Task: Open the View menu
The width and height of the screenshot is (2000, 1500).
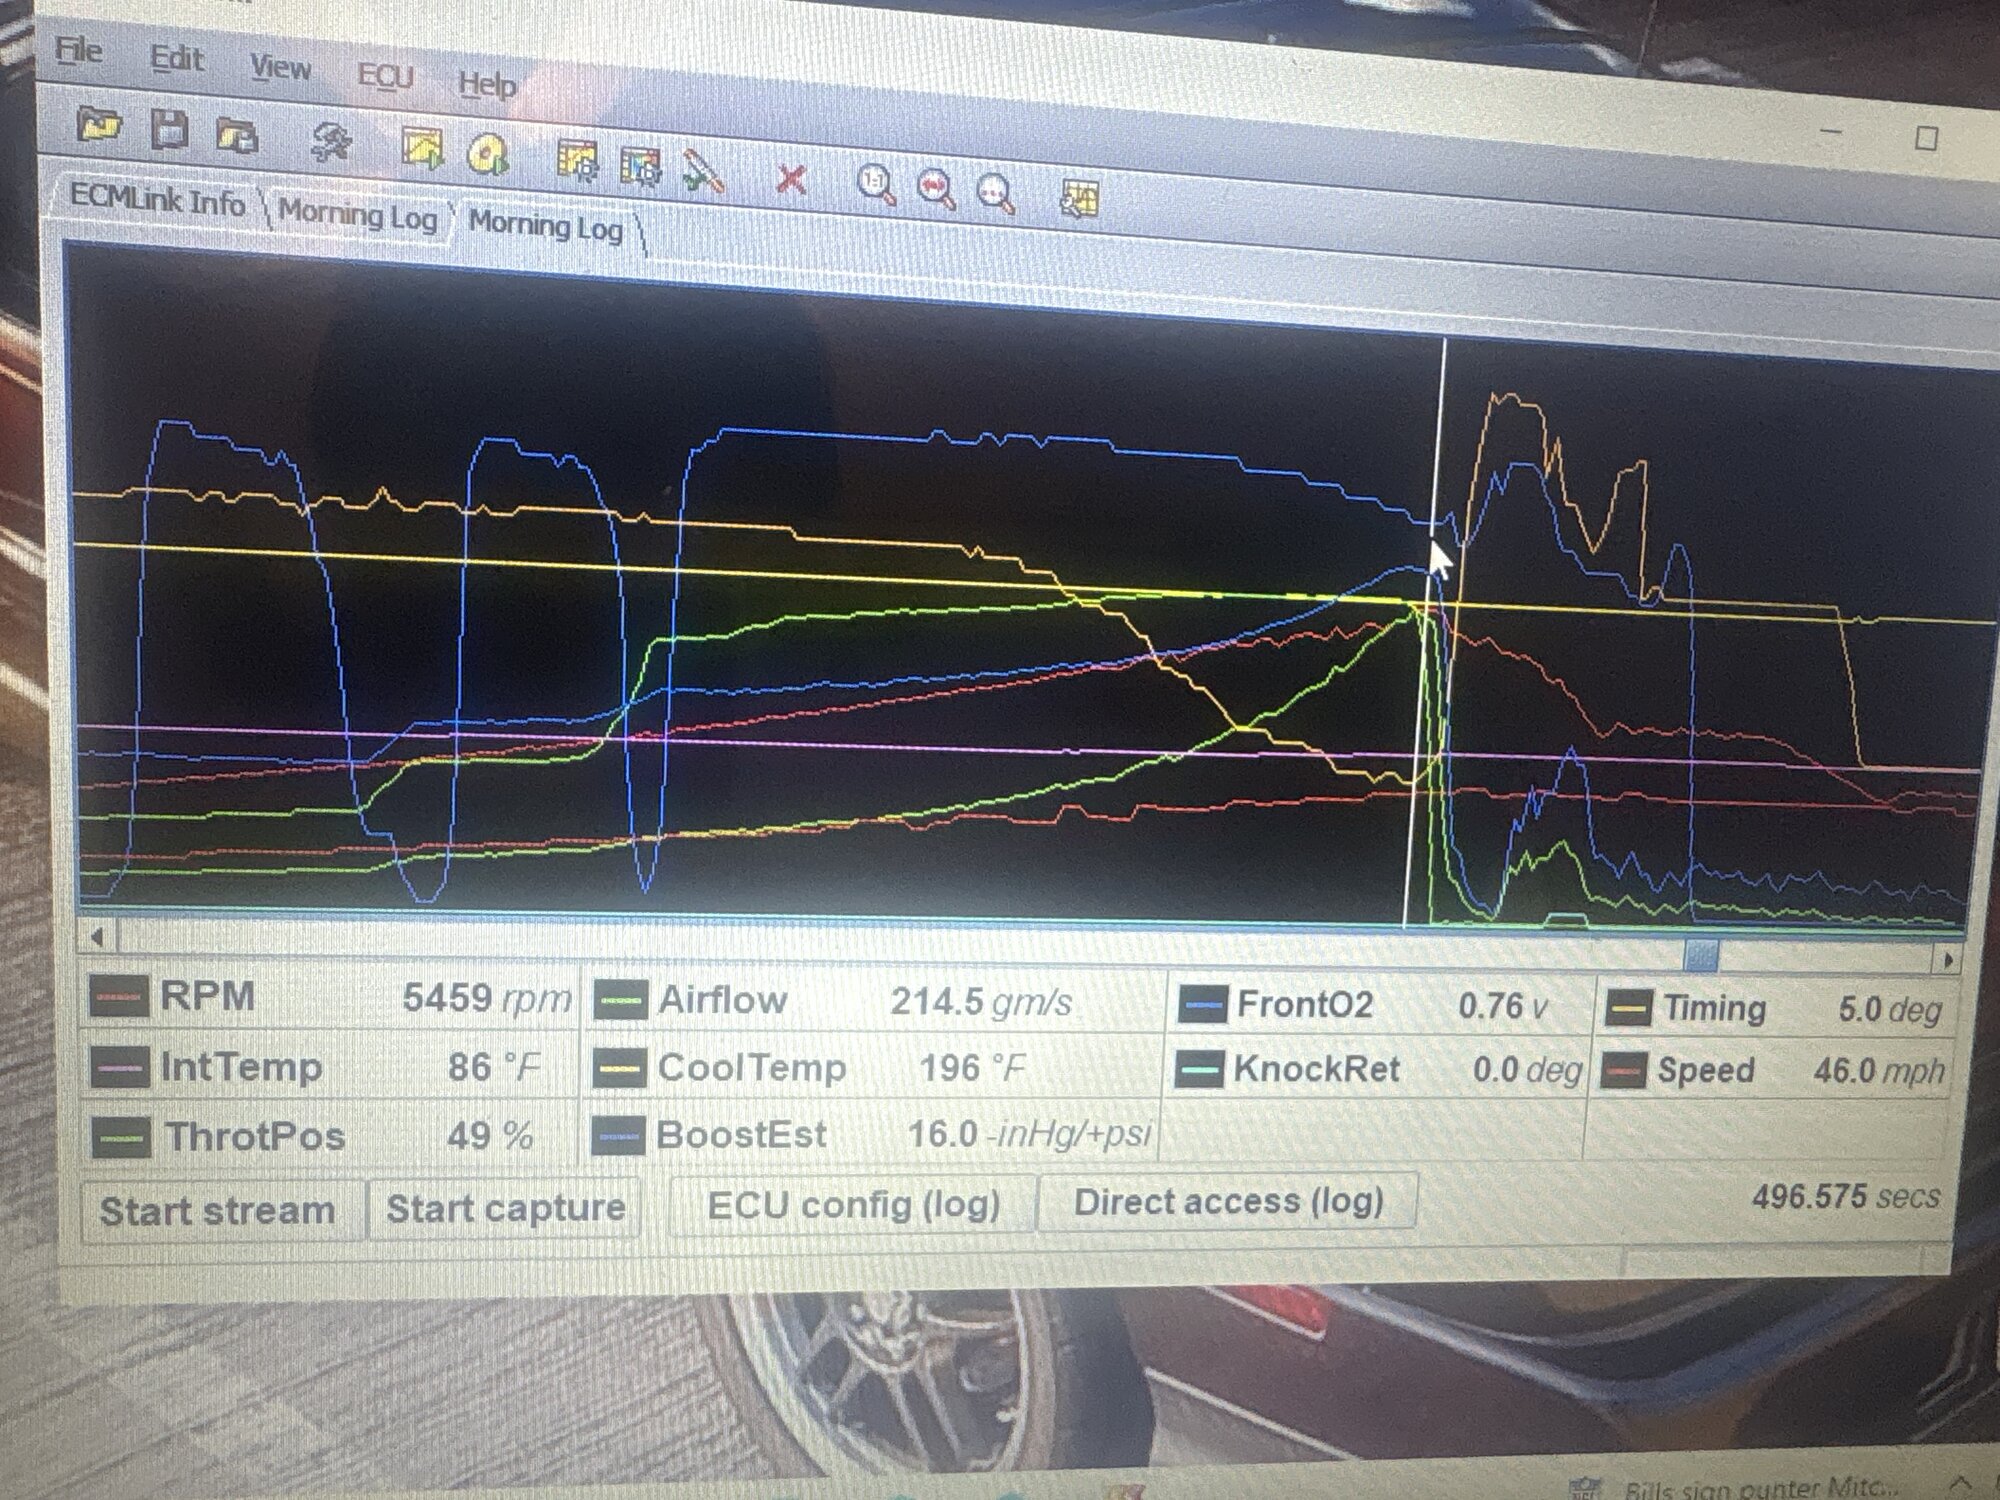Action: tap(280, 68)
